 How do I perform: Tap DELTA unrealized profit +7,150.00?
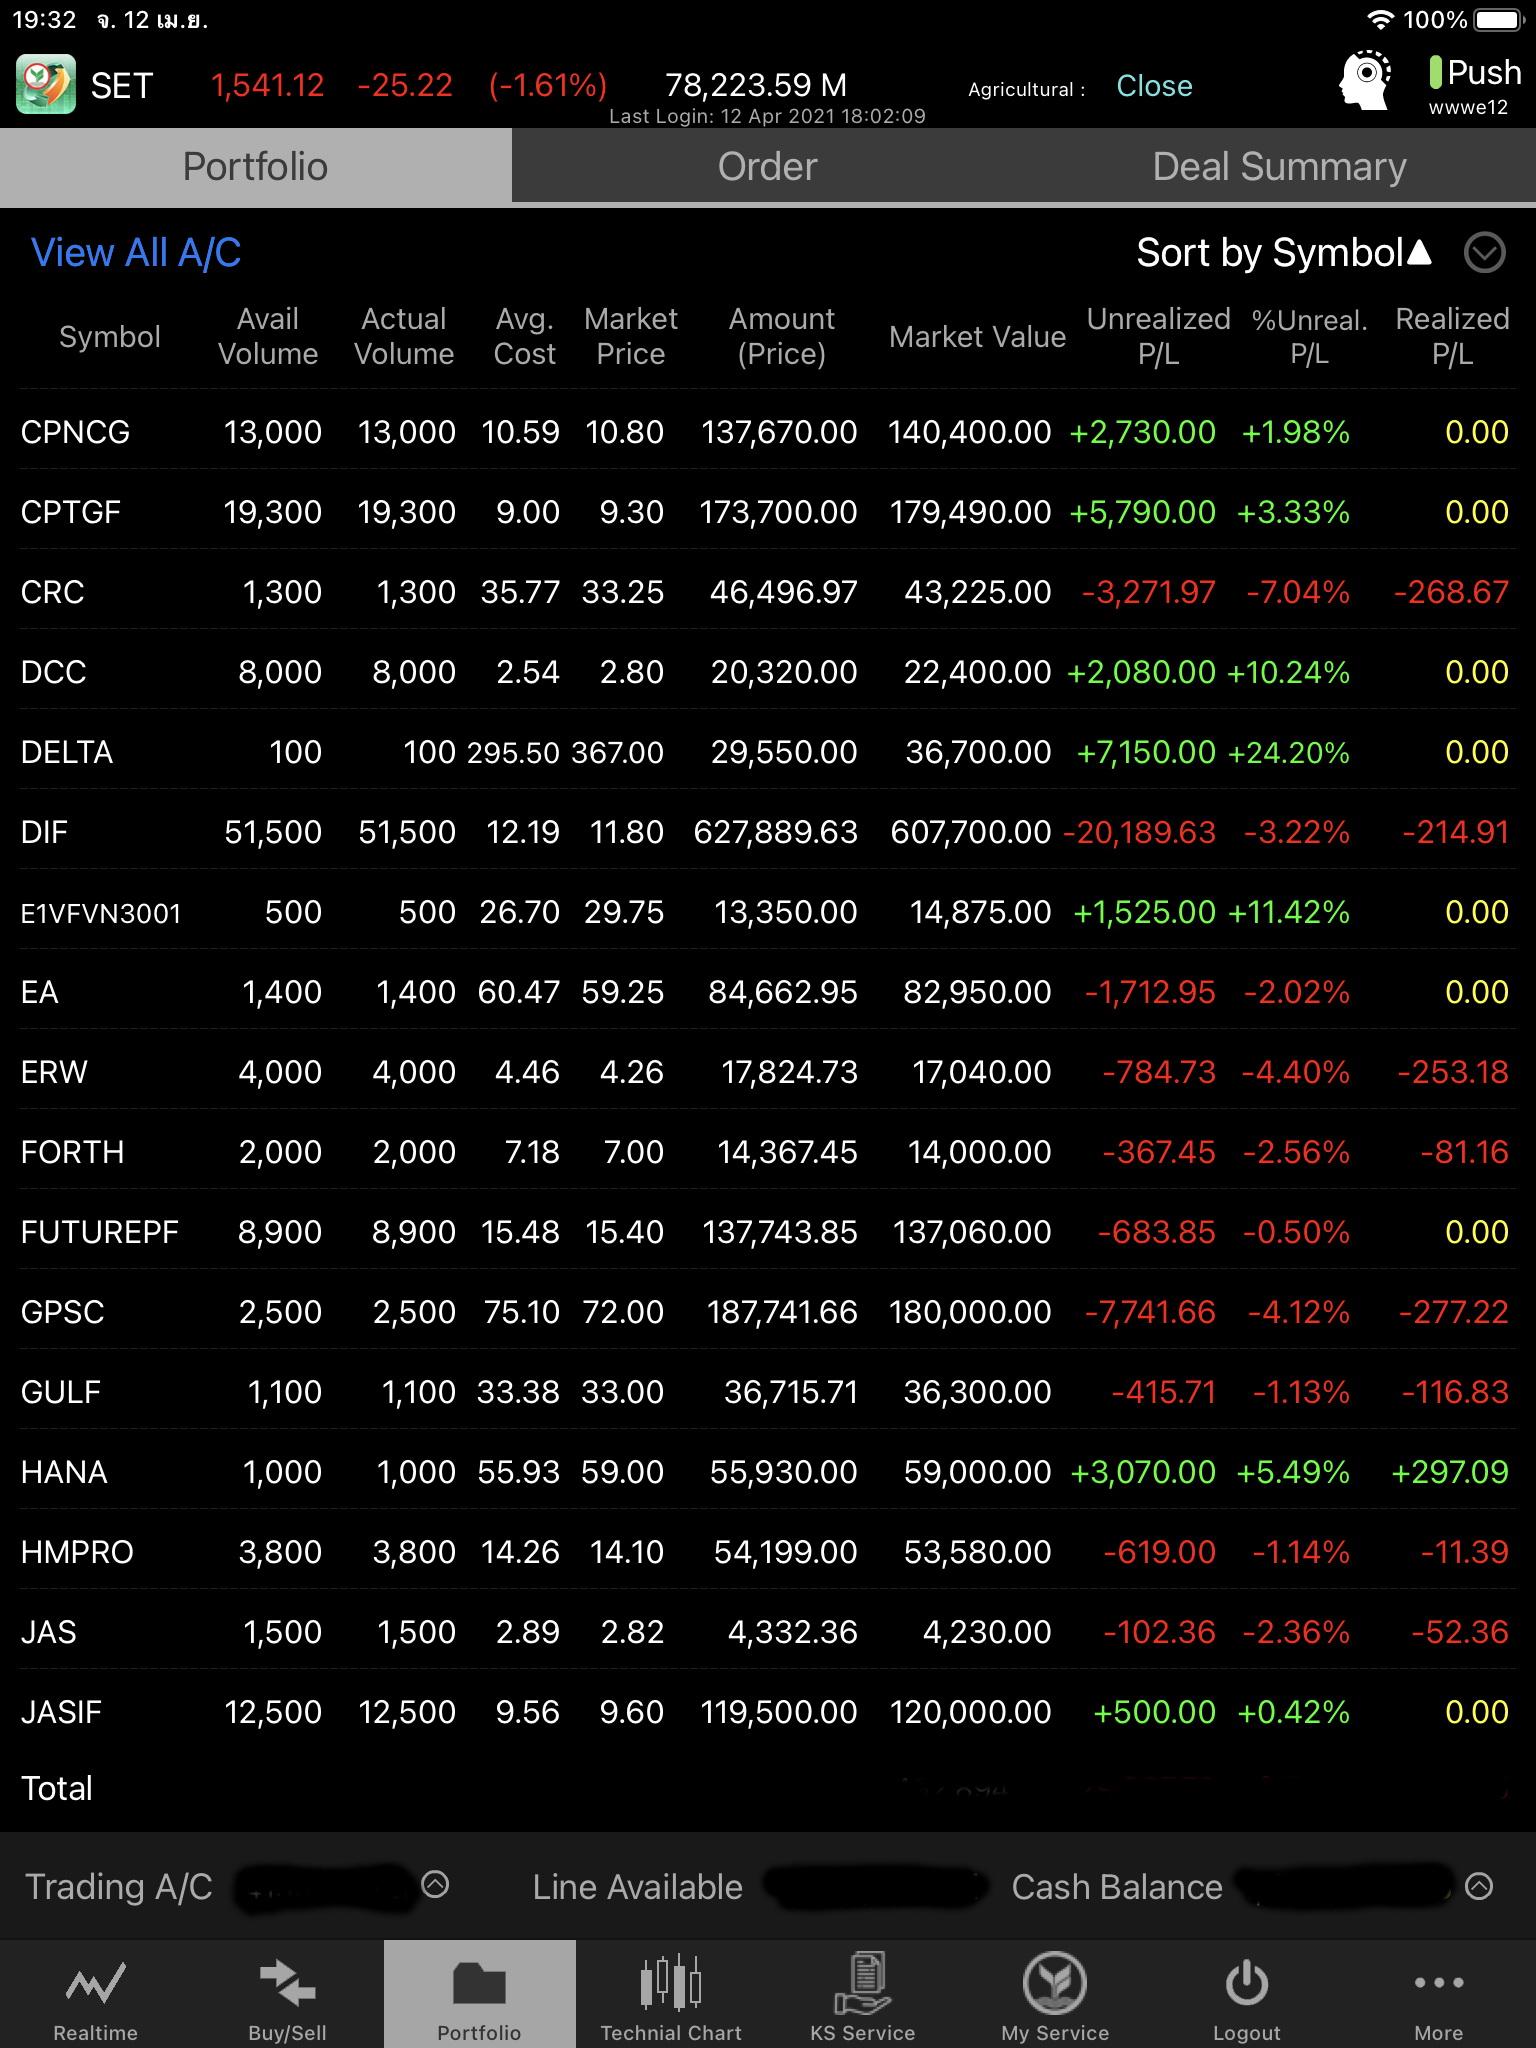click(1146, 752)
